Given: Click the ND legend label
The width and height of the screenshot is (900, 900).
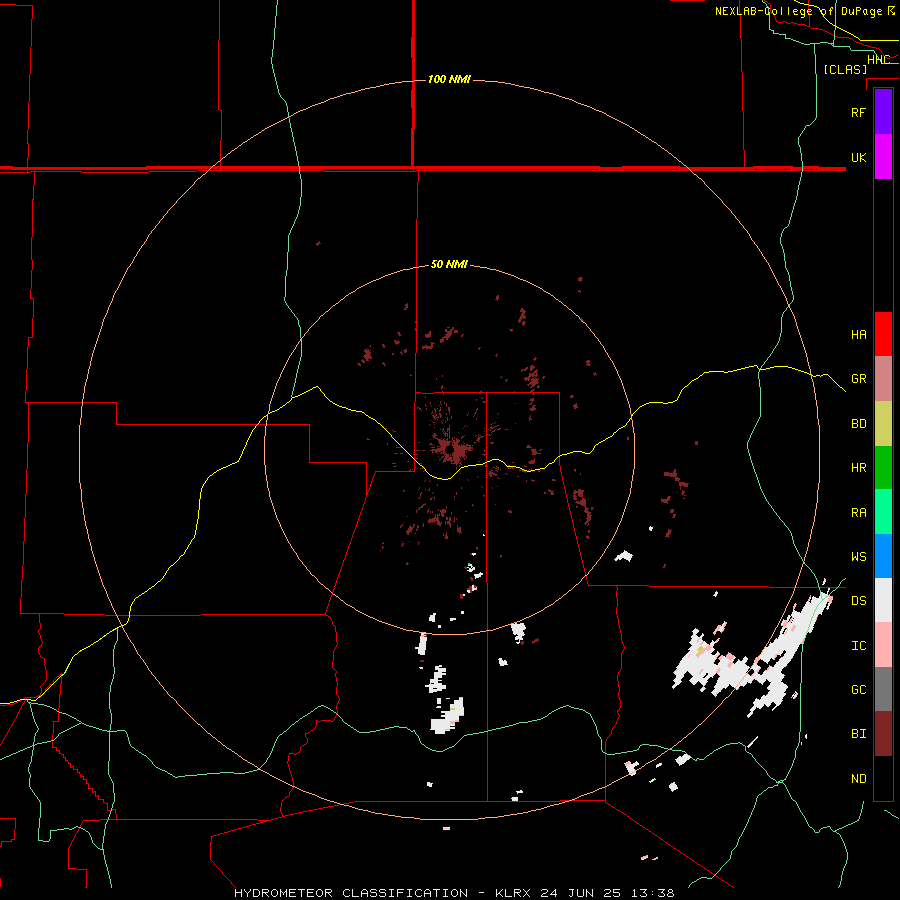Looking at the screenshot, I should 858,779.
